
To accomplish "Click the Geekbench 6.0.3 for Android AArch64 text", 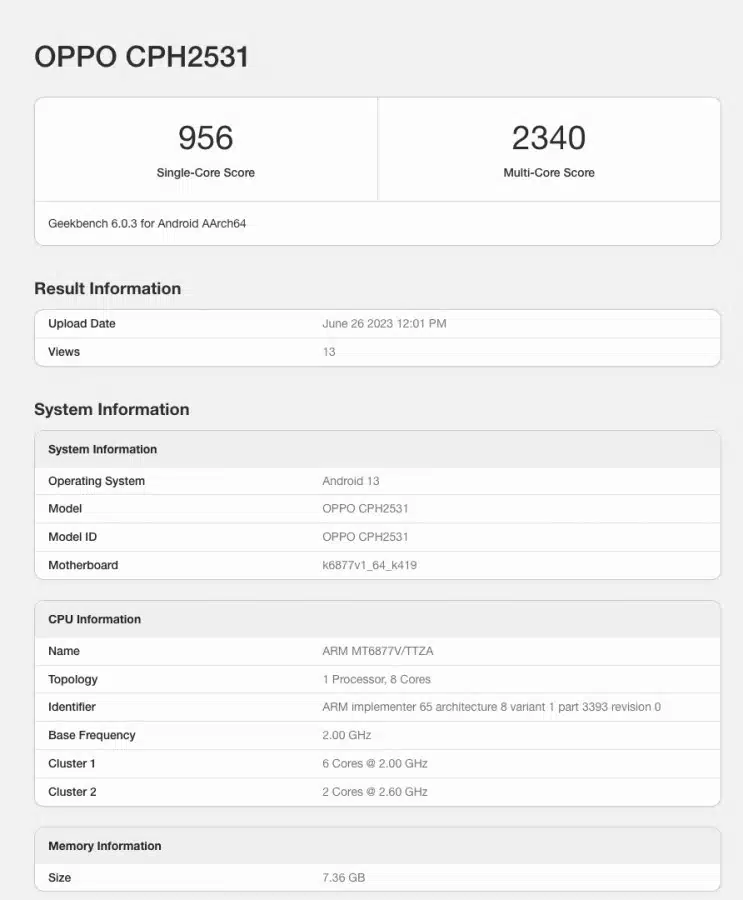I will [x=147, y=224].
